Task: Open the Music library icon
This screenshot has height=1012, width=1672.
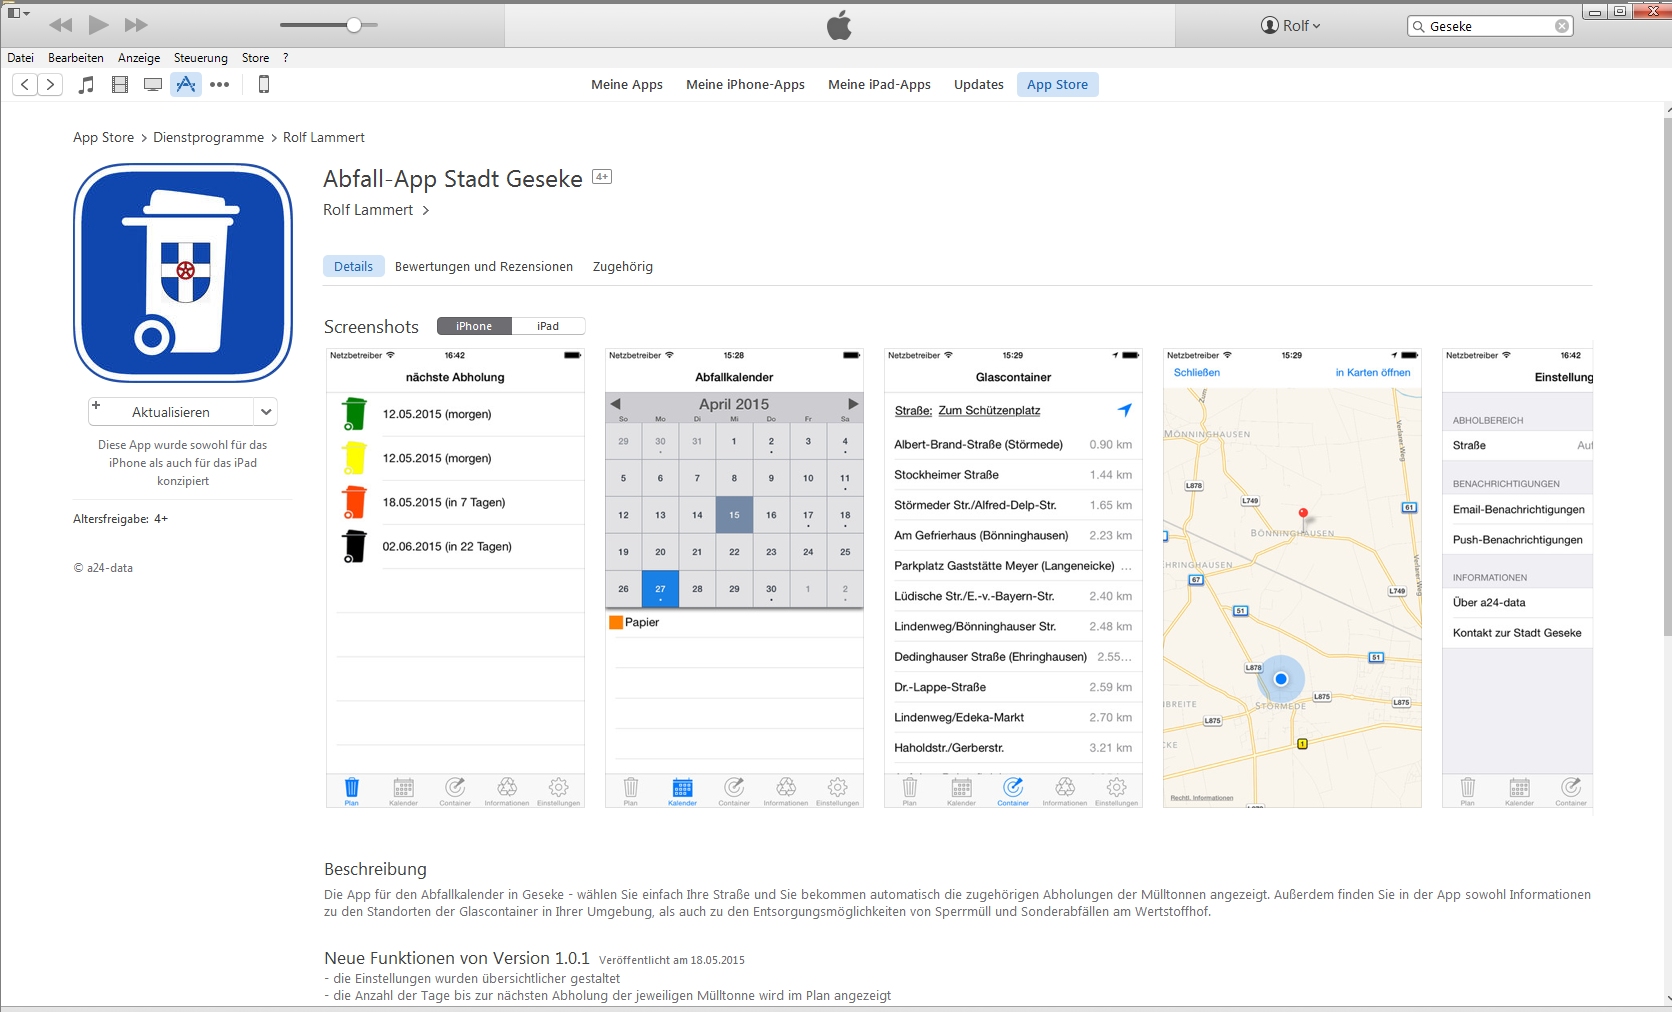Action: (x=87, y=85)
